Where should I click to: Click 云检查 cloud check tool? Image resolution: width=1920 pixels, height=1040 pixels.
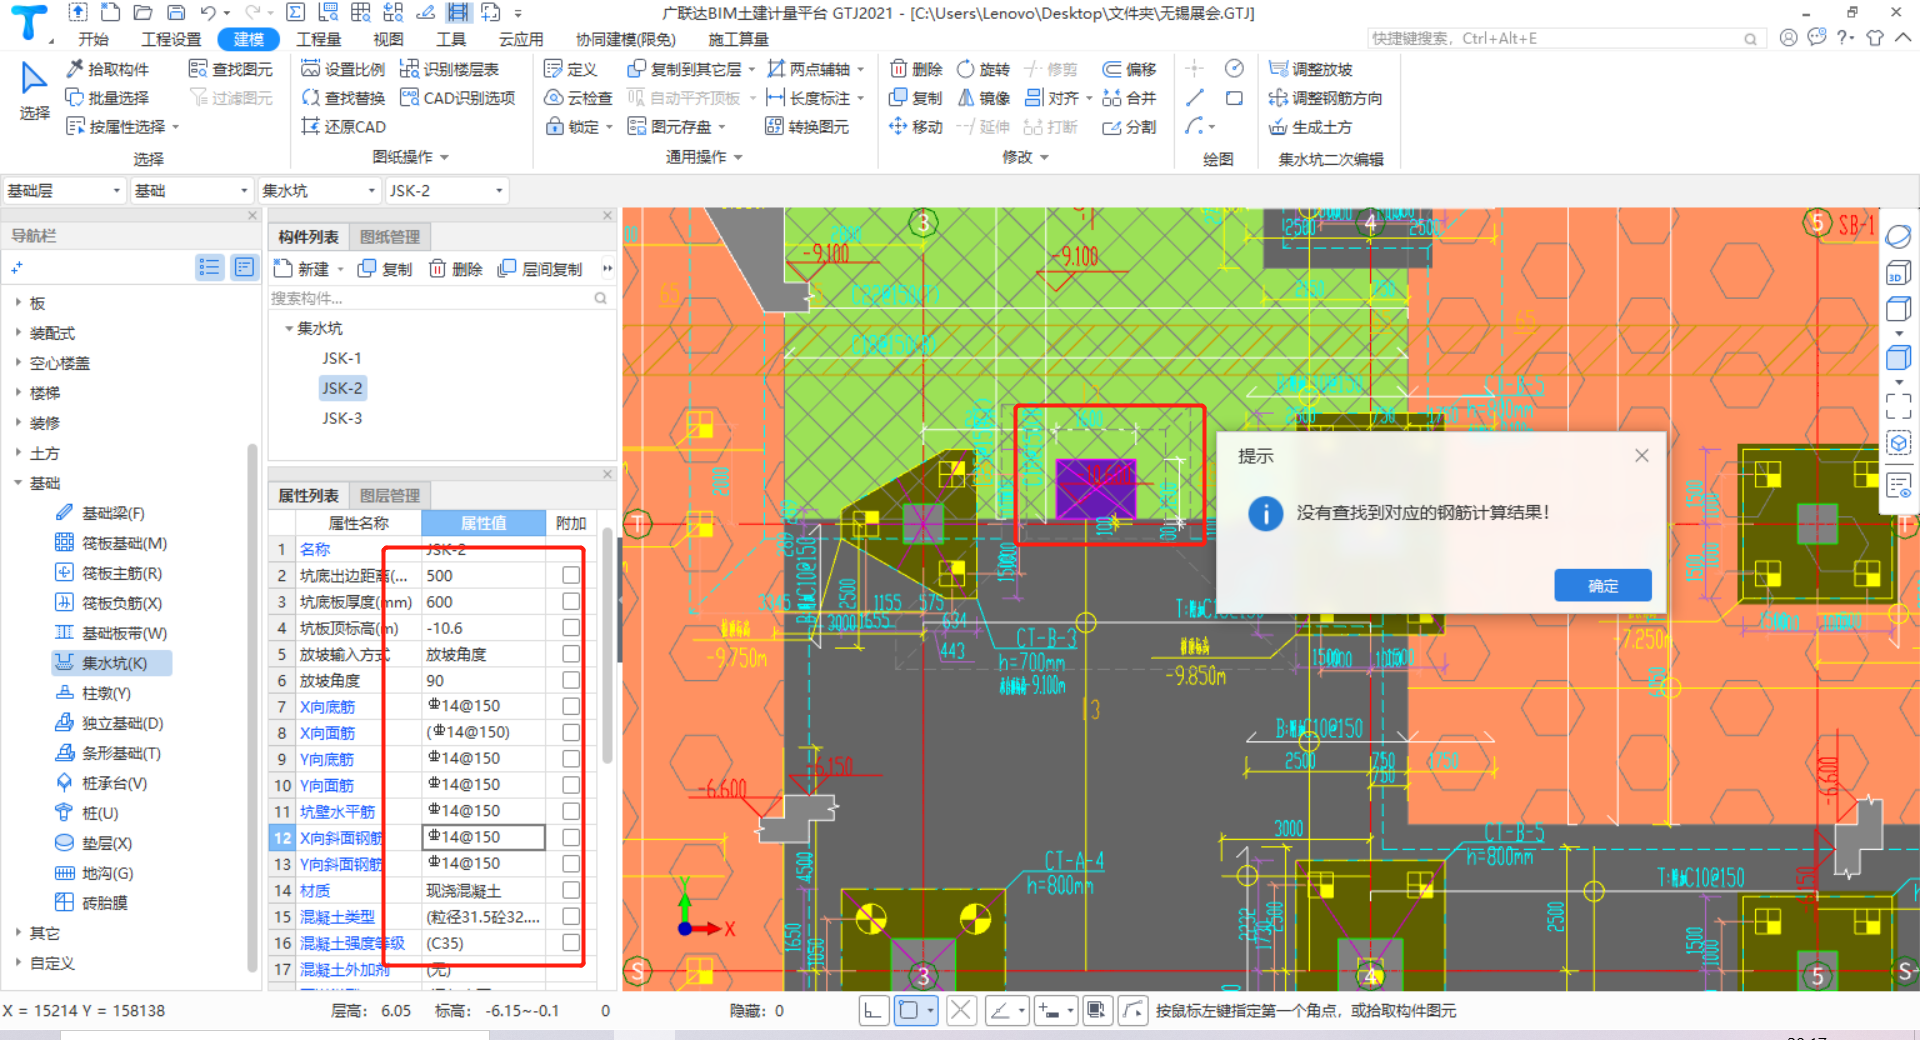tap(577, 98)
